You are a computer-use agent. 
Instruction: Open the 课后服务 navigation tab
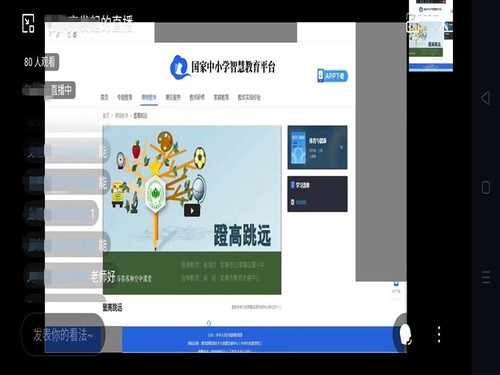click(x=173, y=97)
